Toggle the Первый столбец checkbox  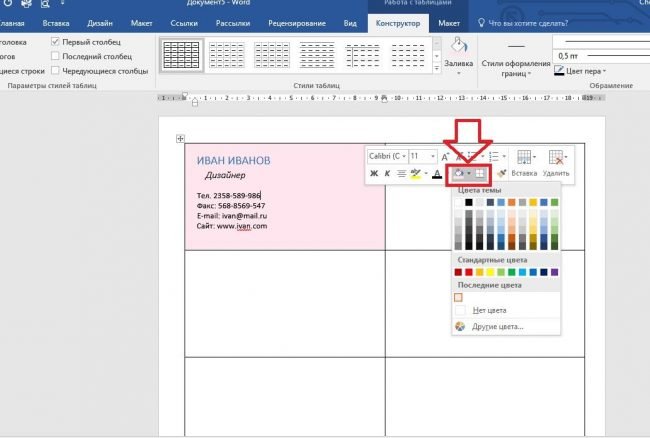(56, 42)
